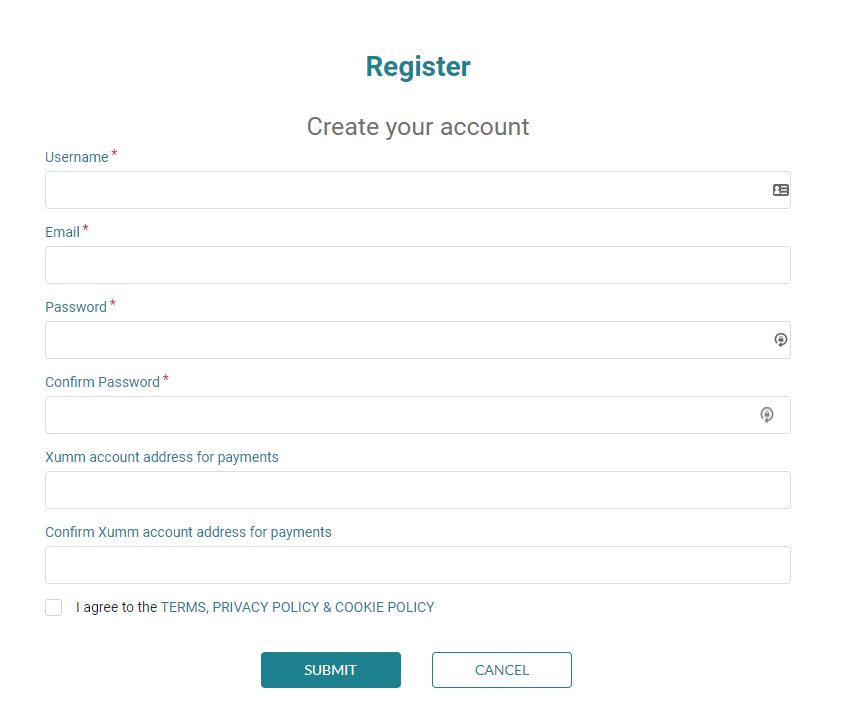Focus the Xumm account address input field
The width and height of the screenshot is (853, 723).
click(x=418, y=490)
